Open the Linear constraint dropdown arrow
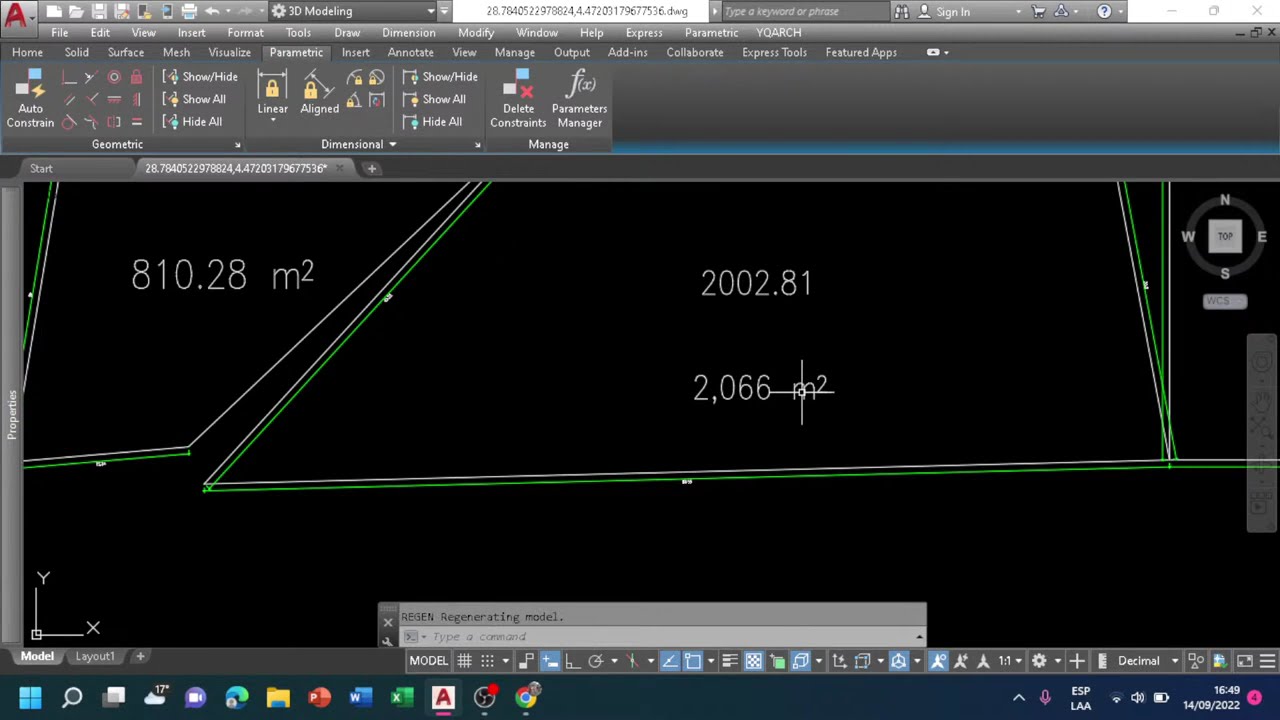 [x=272, y=121]
